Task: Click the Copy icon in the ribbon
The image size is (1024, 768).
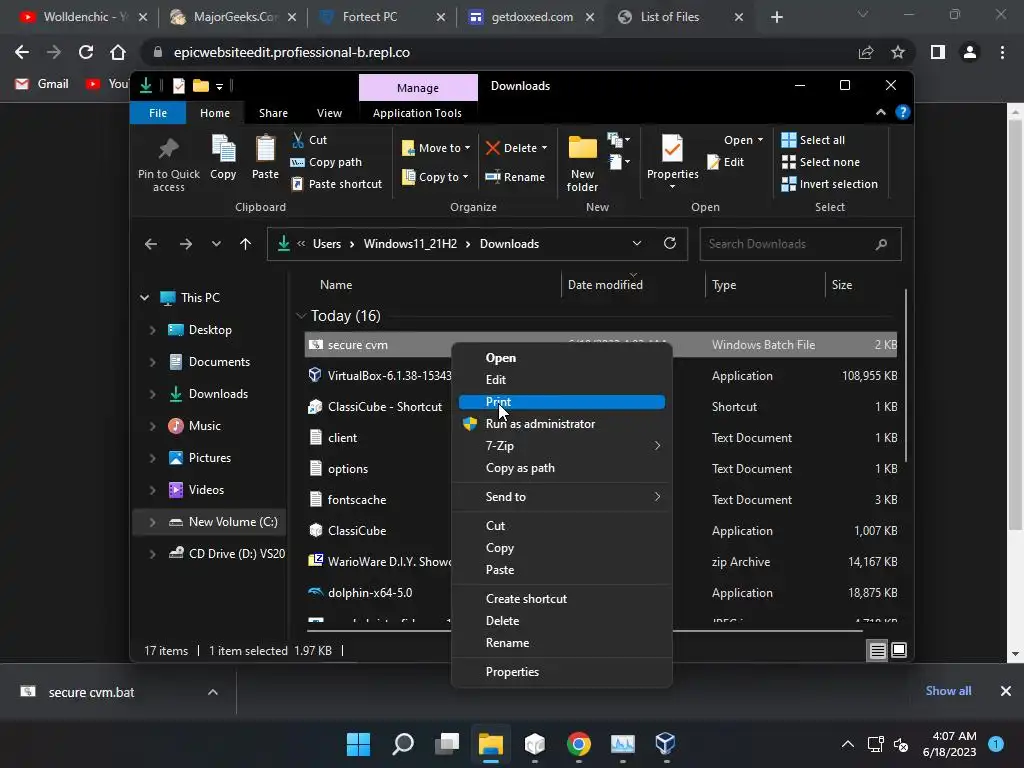Action: tap(223, 148)
